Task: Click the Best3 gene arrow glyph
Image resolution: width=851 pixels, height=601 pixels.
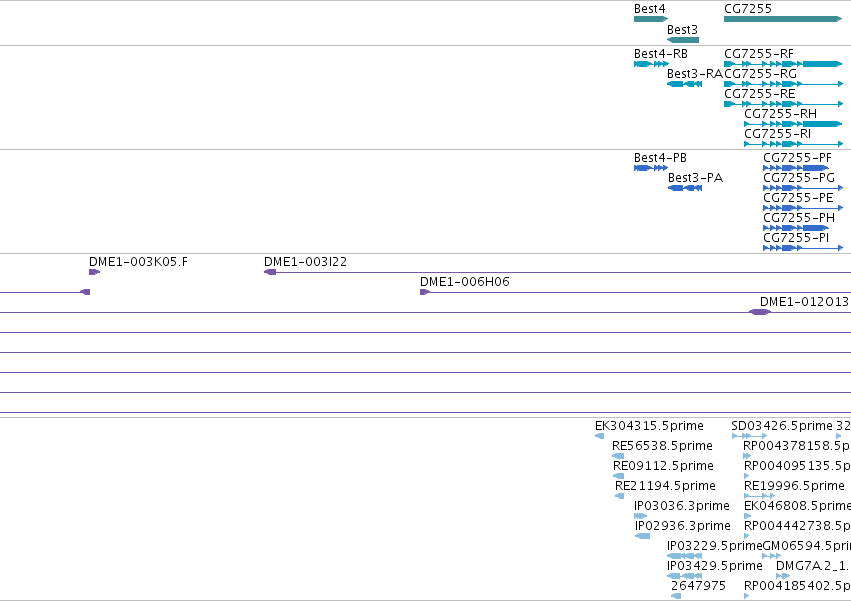Action: coord(683,40)
